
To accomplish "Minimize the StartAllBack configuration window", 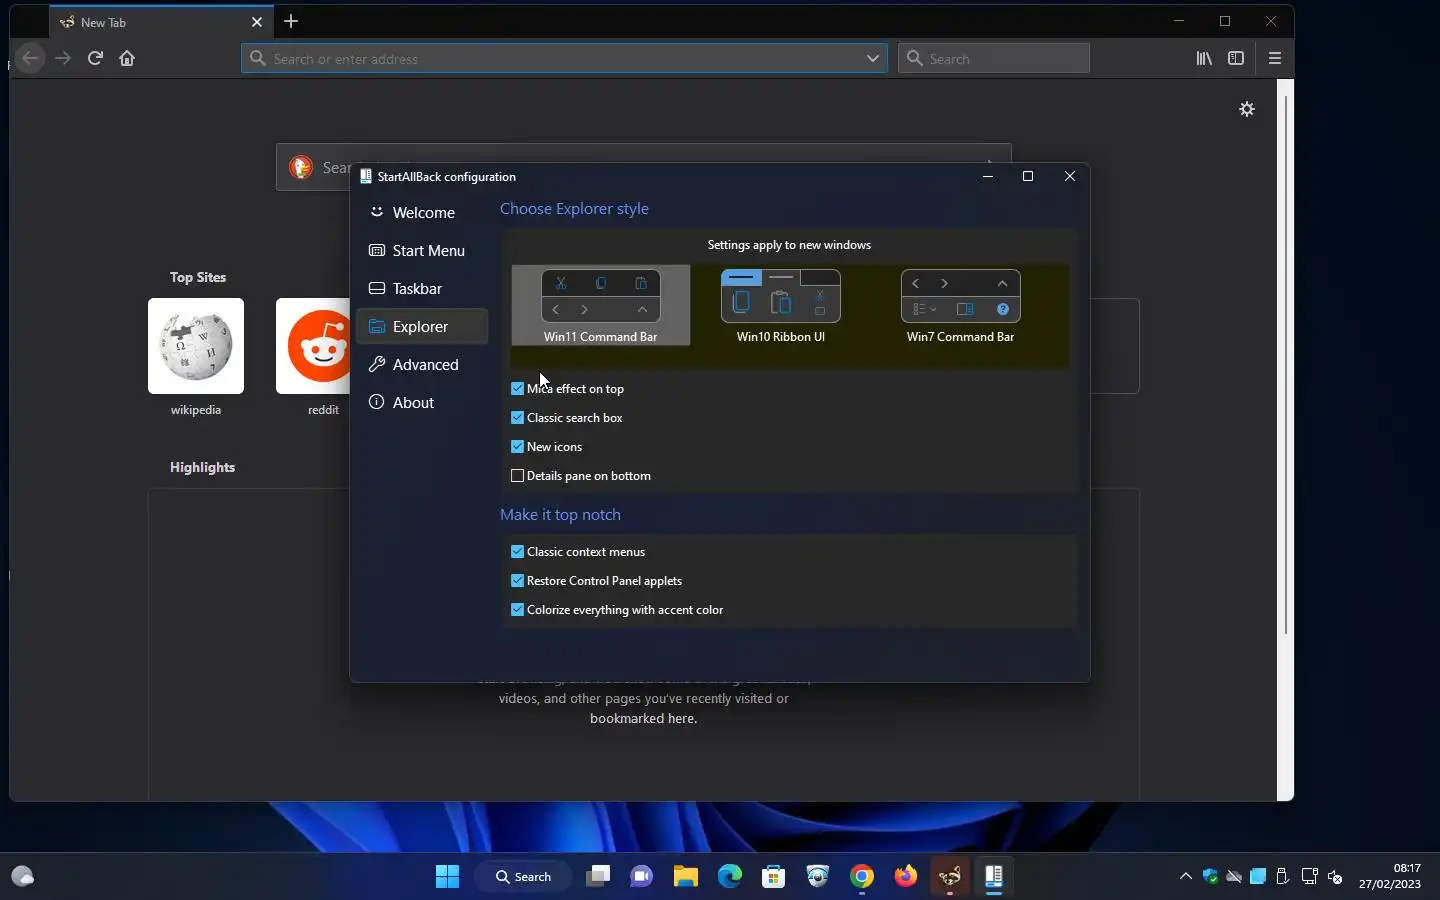I will click(988, 176).
